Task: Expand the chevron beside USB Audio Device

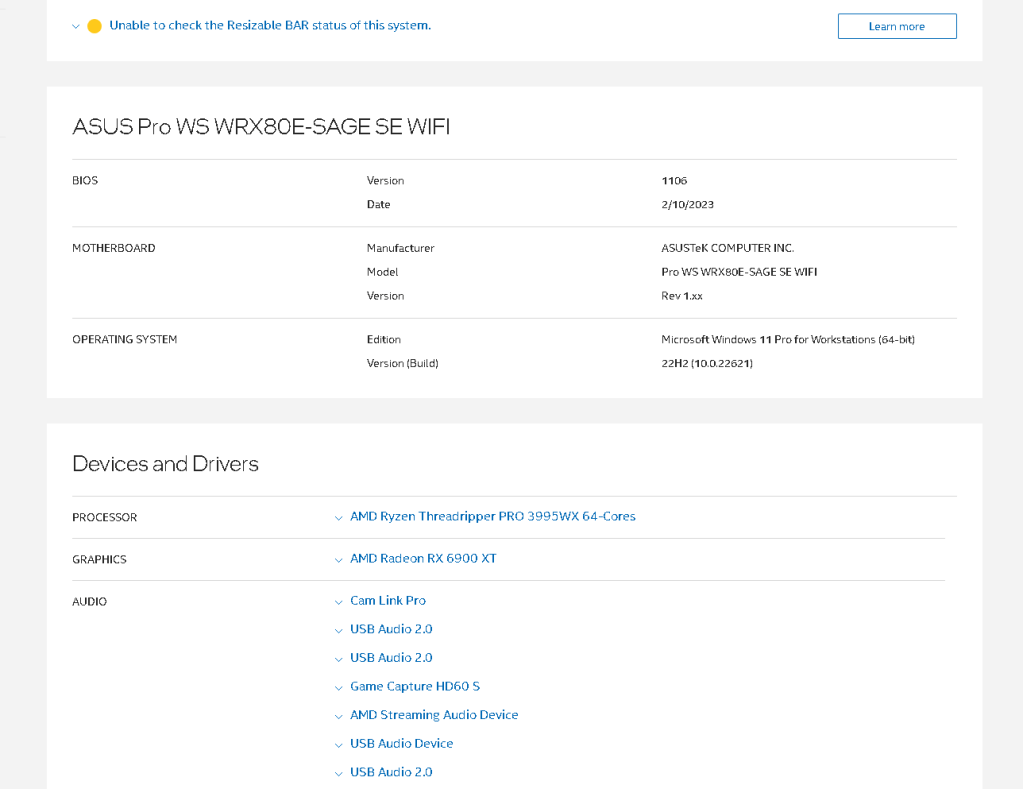Action: (339, 745)
